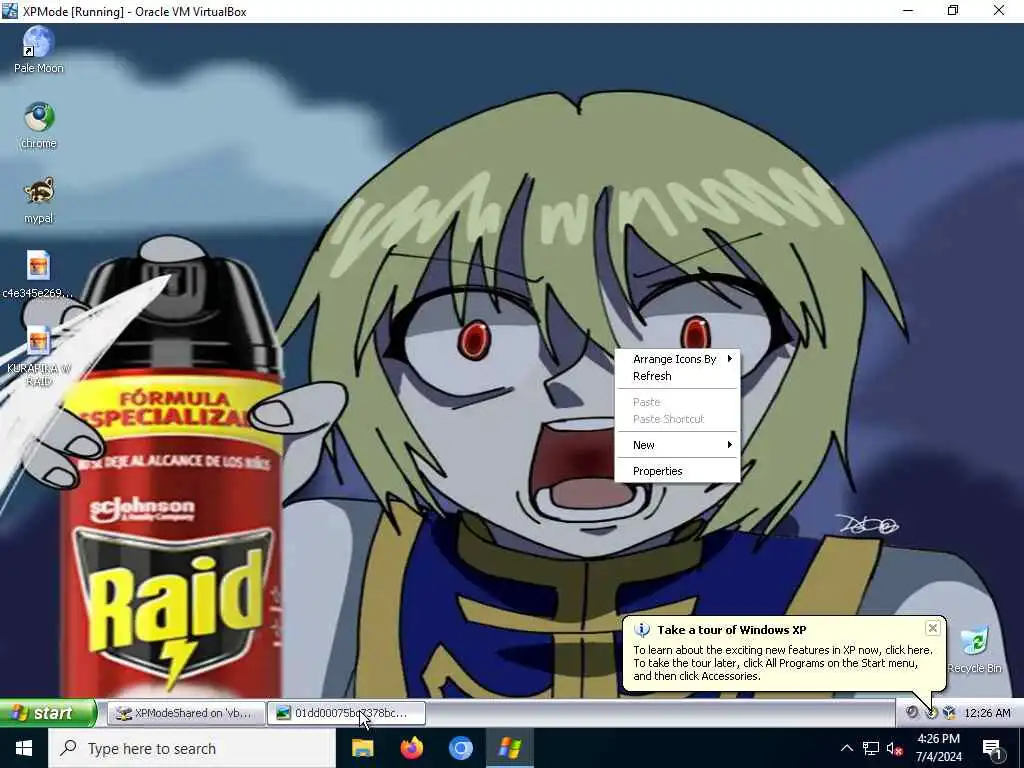Viewport: 1024px width, 768px height.
Task: Open the host Action Center notifications
Action: pyautogui.click(x=993, y=748)
